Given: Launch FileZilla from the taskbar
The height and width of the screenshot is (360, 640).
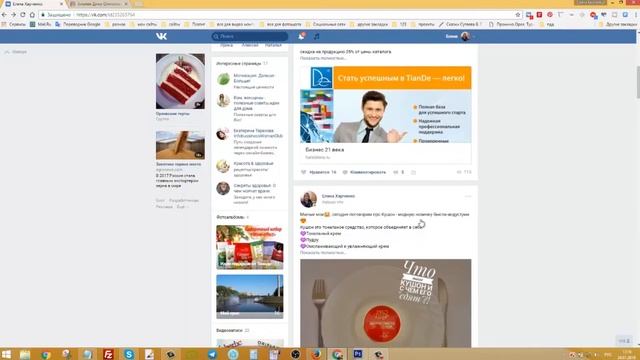Looking at the screenshot, I should pos(108,354).
